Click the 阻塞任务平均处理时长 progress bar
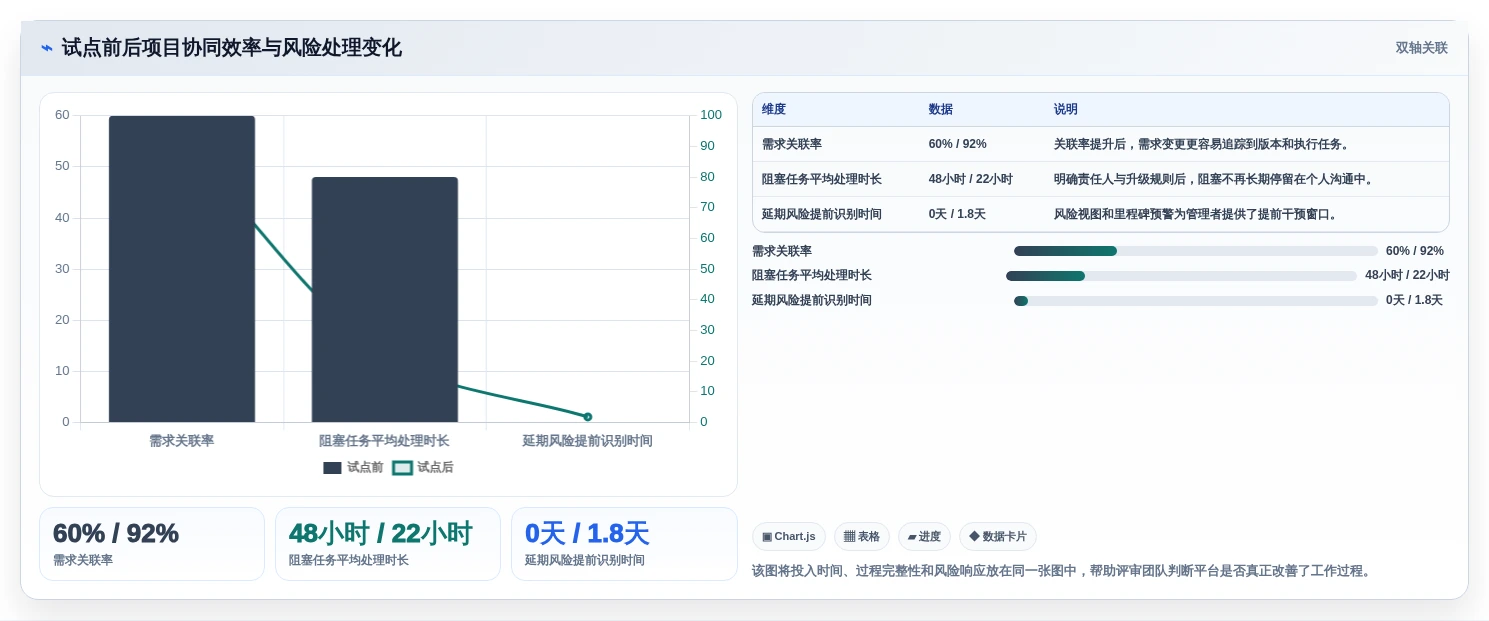This screenshot has width=1489, height=621. pyautogui.click(x=1181, y=276)
